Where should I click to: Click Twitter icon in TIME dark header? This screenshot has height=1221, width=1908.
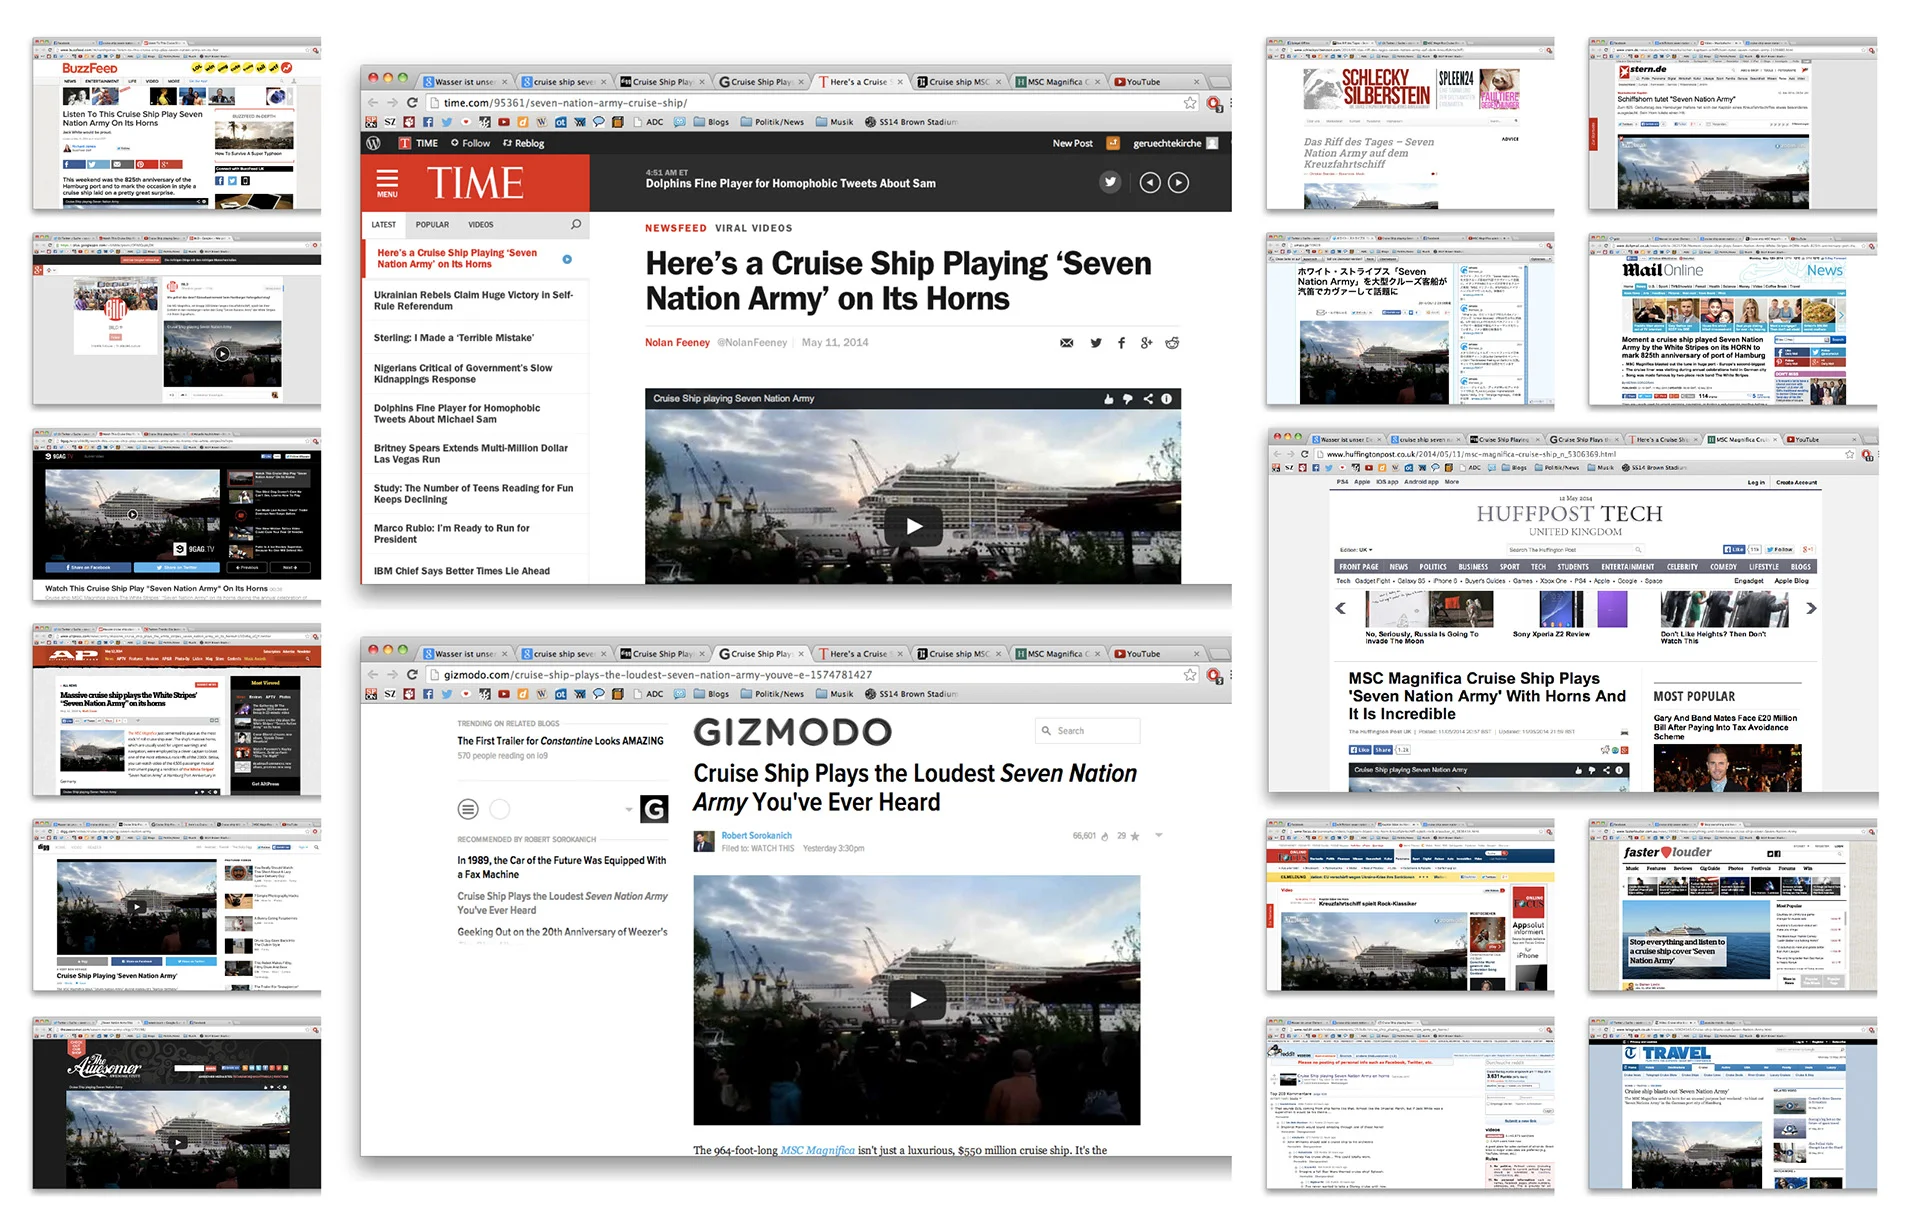tap(1110, 182)
